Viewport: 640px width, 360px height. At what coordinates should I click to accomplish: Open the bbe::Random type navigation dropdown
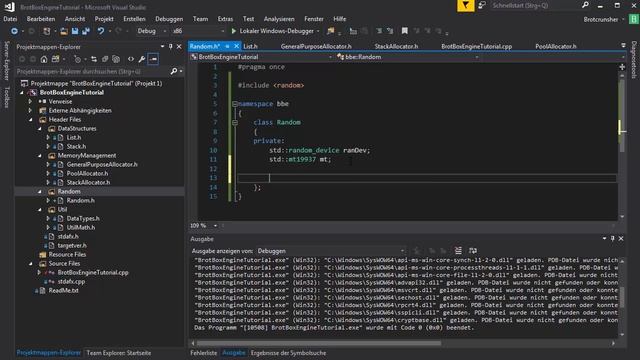coord(407,57)
